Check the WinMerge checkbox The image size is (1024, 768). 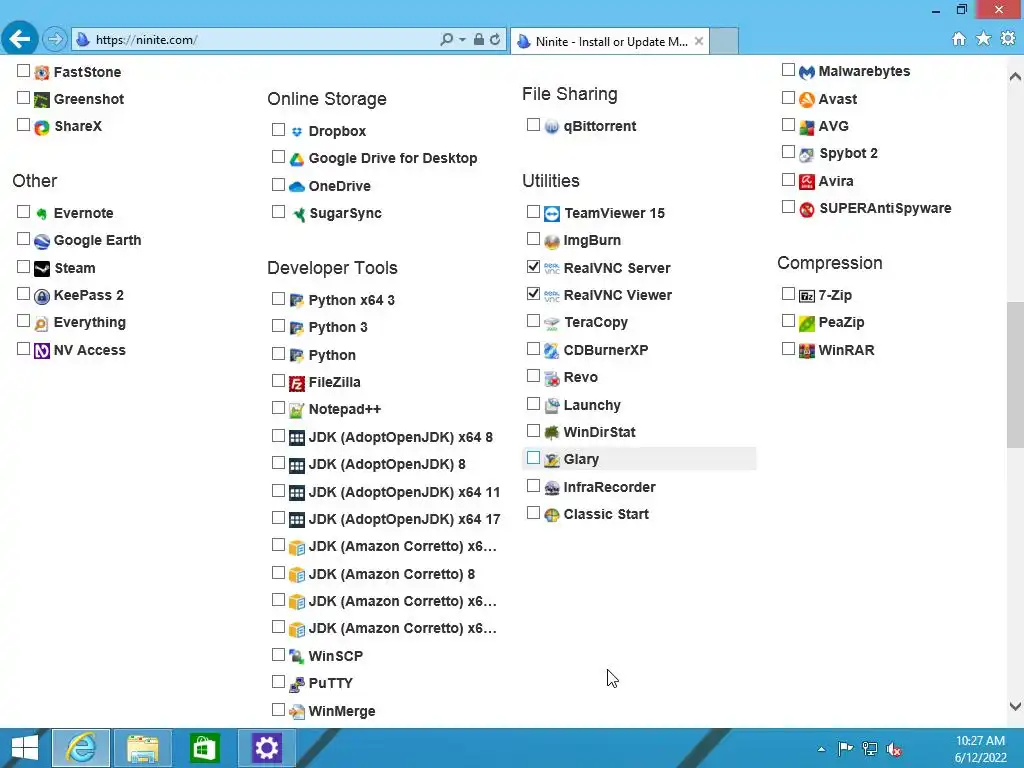[278, 709]
